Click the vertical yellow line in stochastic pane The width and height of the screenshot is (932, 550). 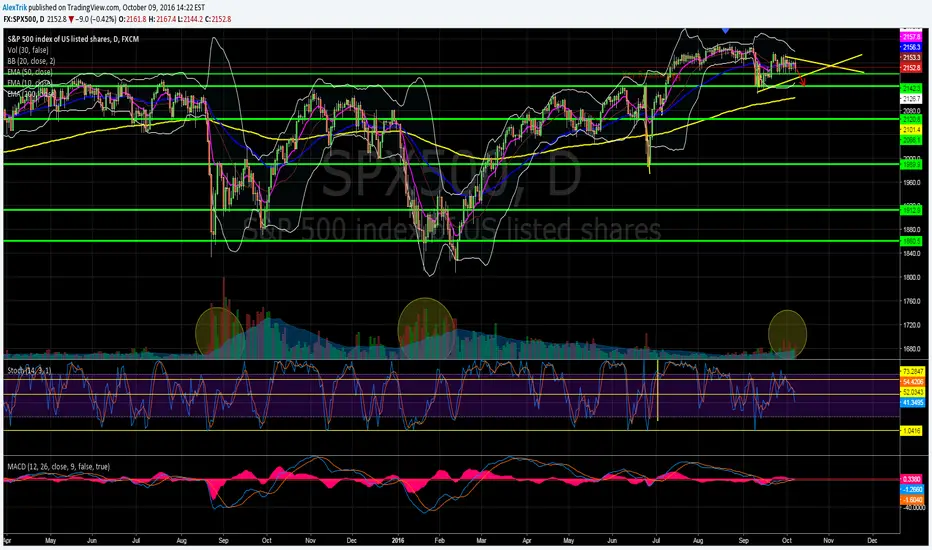click(657, 390)
